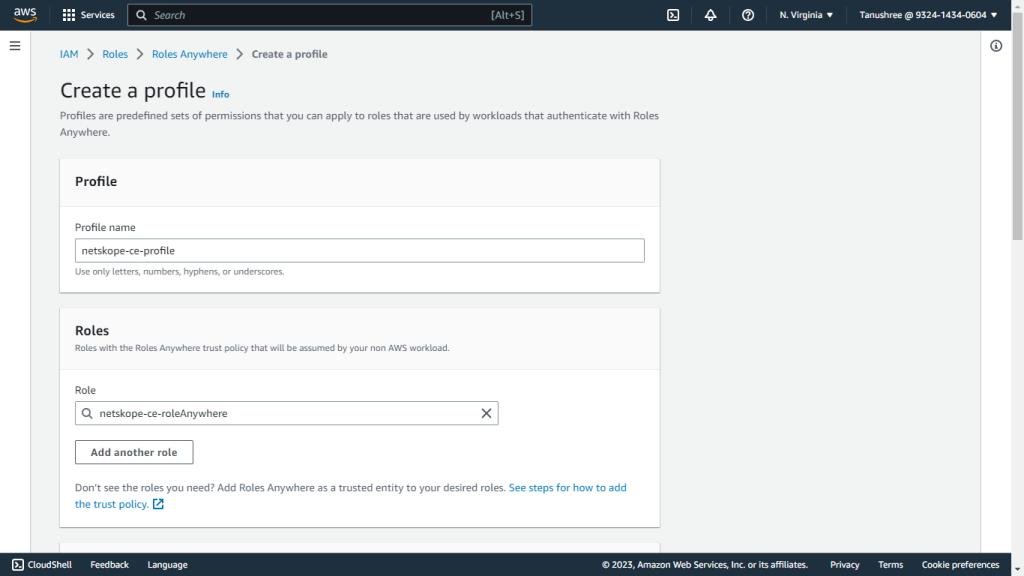Click the Add another role button
1024x576 pixels.
[134, 452]
